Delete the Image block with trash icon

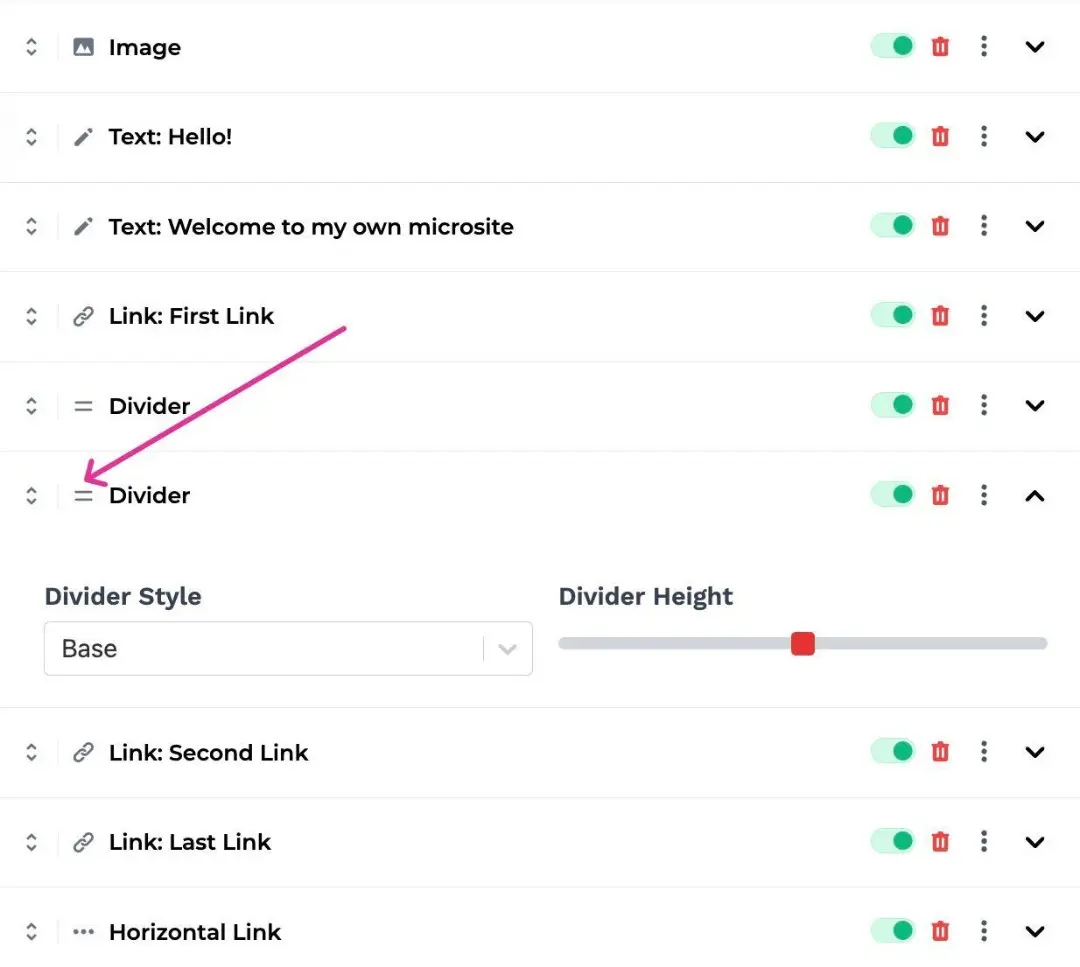(940, 47)
